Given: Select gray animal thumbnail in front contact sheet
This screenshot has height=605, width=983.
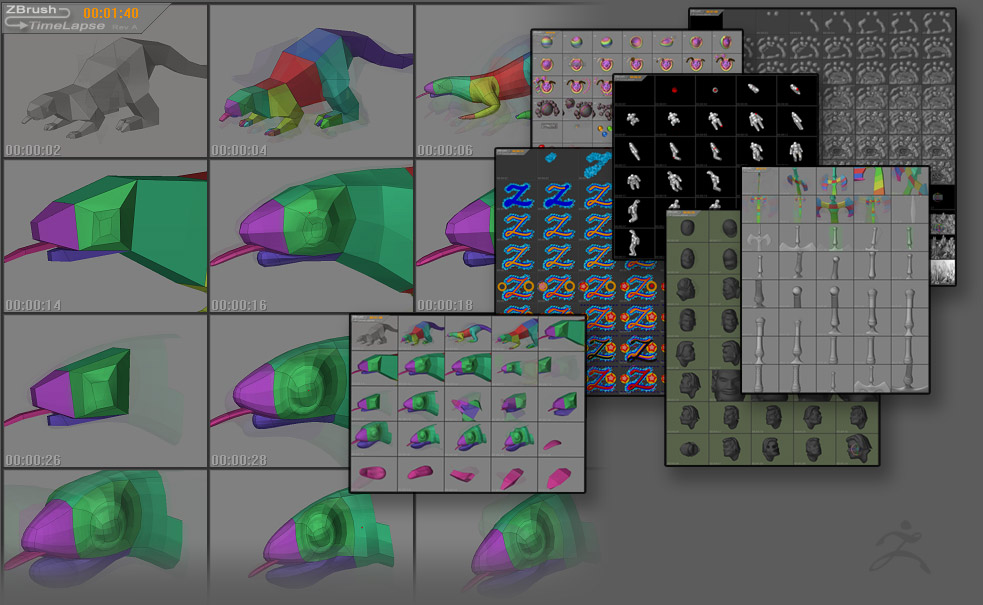Looking at the screenshot, I should coord(375,334).
